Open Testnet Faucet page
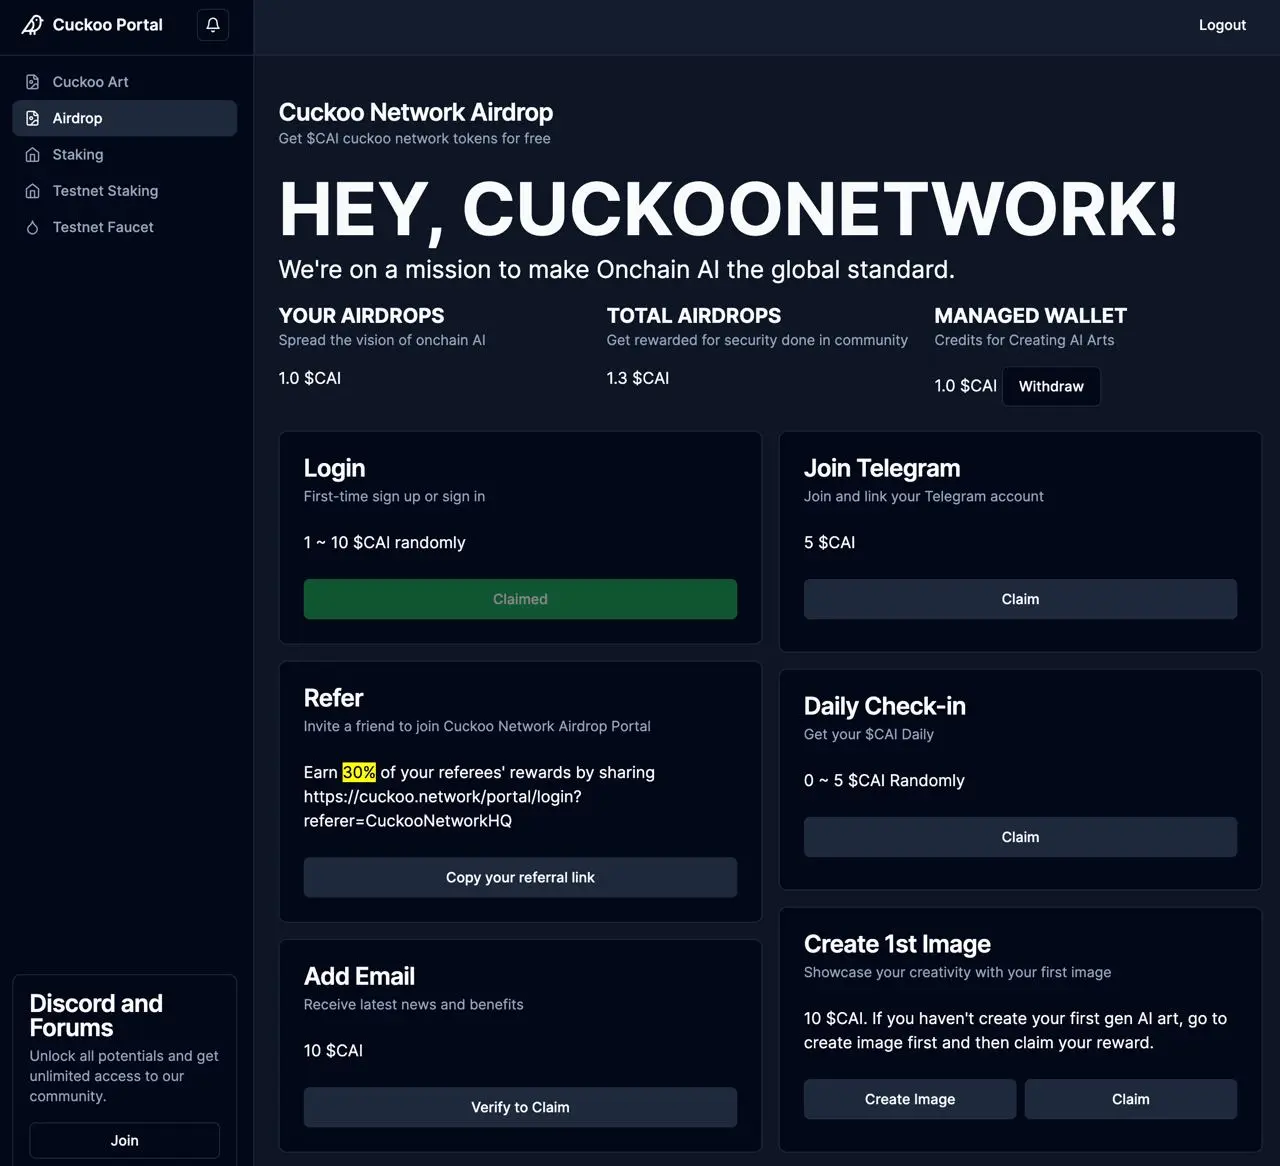Viewport: 1280px width, 1166px height. pyautogui.click(x=124, y=227)
